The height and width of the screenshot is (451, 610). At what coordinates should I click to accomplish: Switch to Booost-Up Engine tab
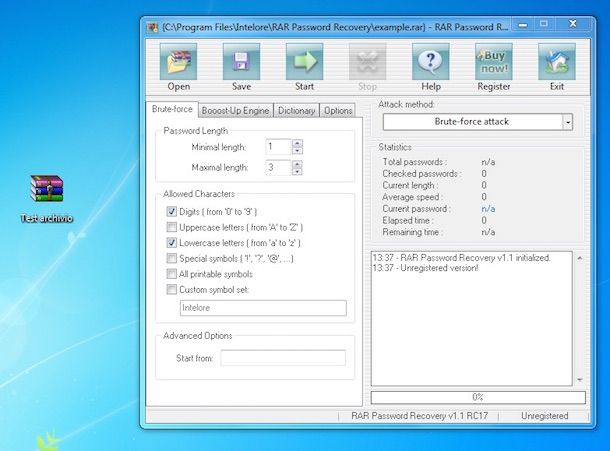click(235, 111)
